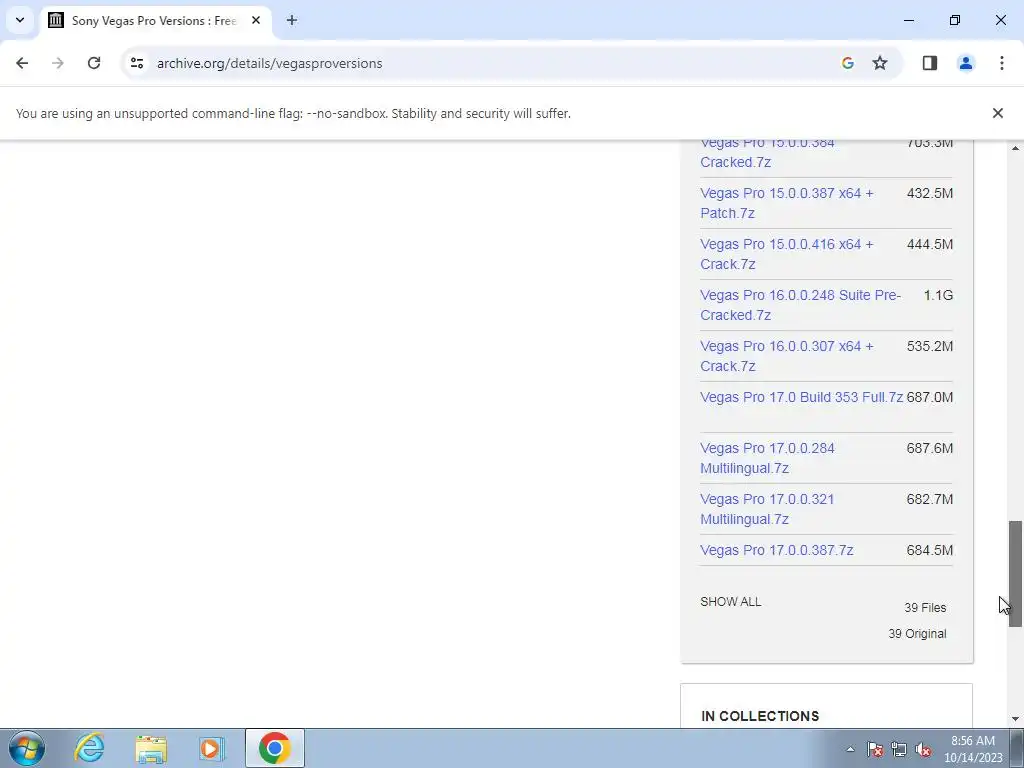
Task: Restore down the Chrome window
Action: coord(954,20)
